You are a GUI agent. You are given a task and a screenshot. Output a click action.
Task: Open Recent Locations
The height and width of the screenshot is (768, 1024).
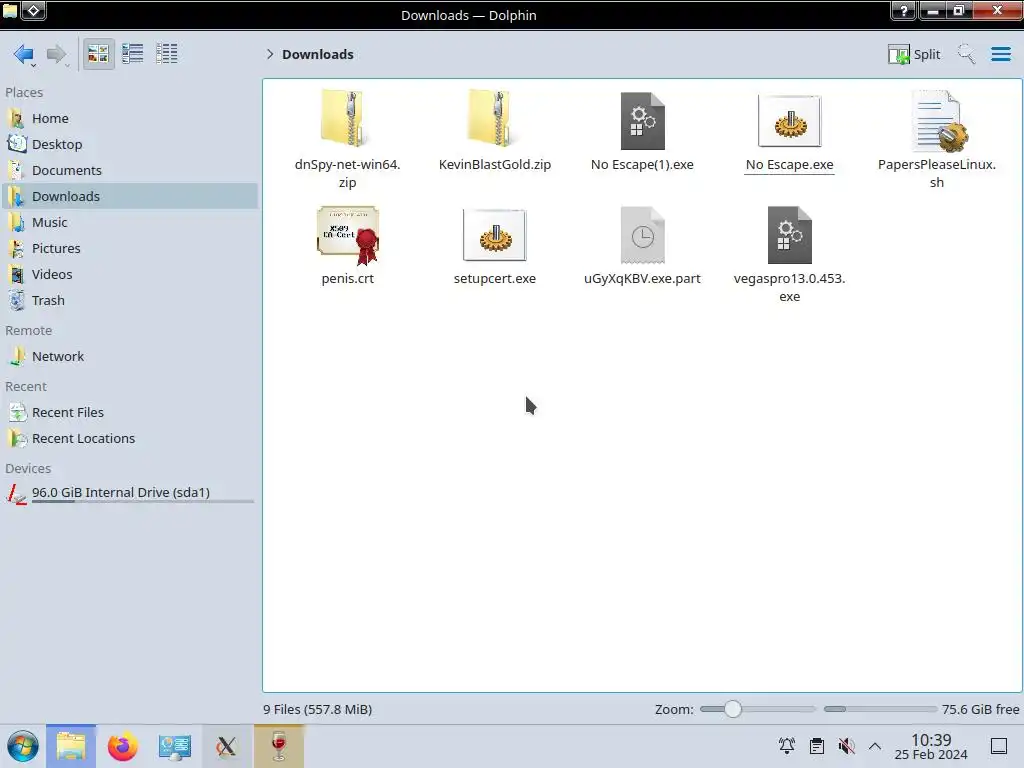coord(129,439)
